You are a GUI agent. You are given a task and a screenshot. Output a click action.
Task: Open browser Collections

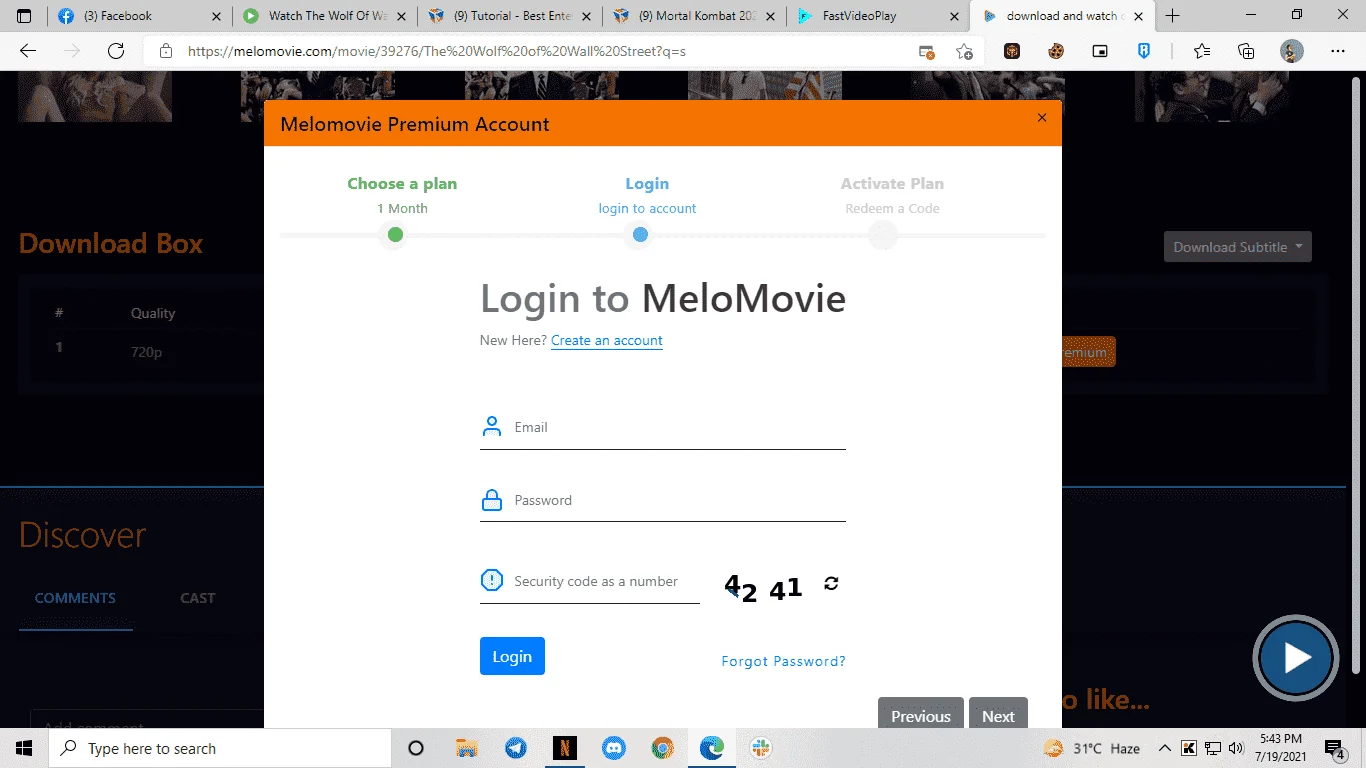point(1246,51)
